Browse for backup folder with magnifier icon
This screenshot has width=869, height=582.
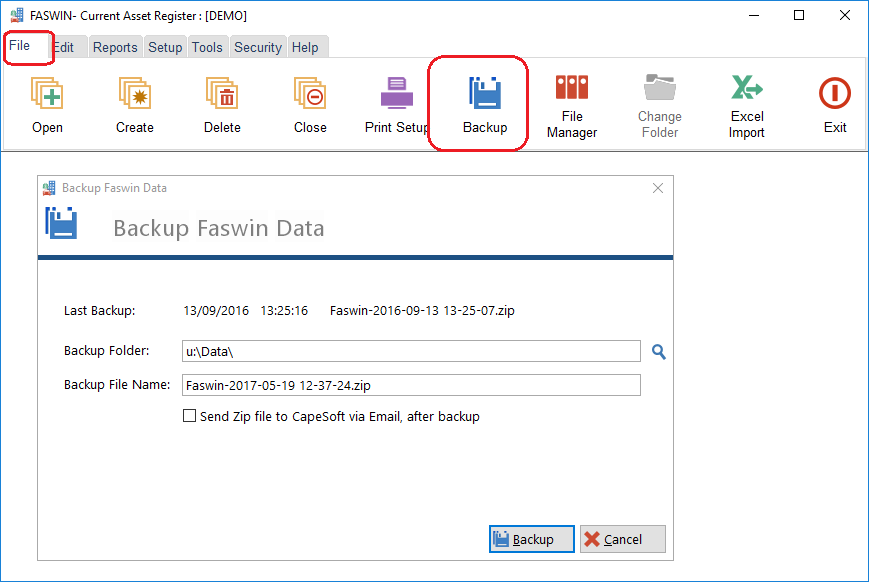658,351
